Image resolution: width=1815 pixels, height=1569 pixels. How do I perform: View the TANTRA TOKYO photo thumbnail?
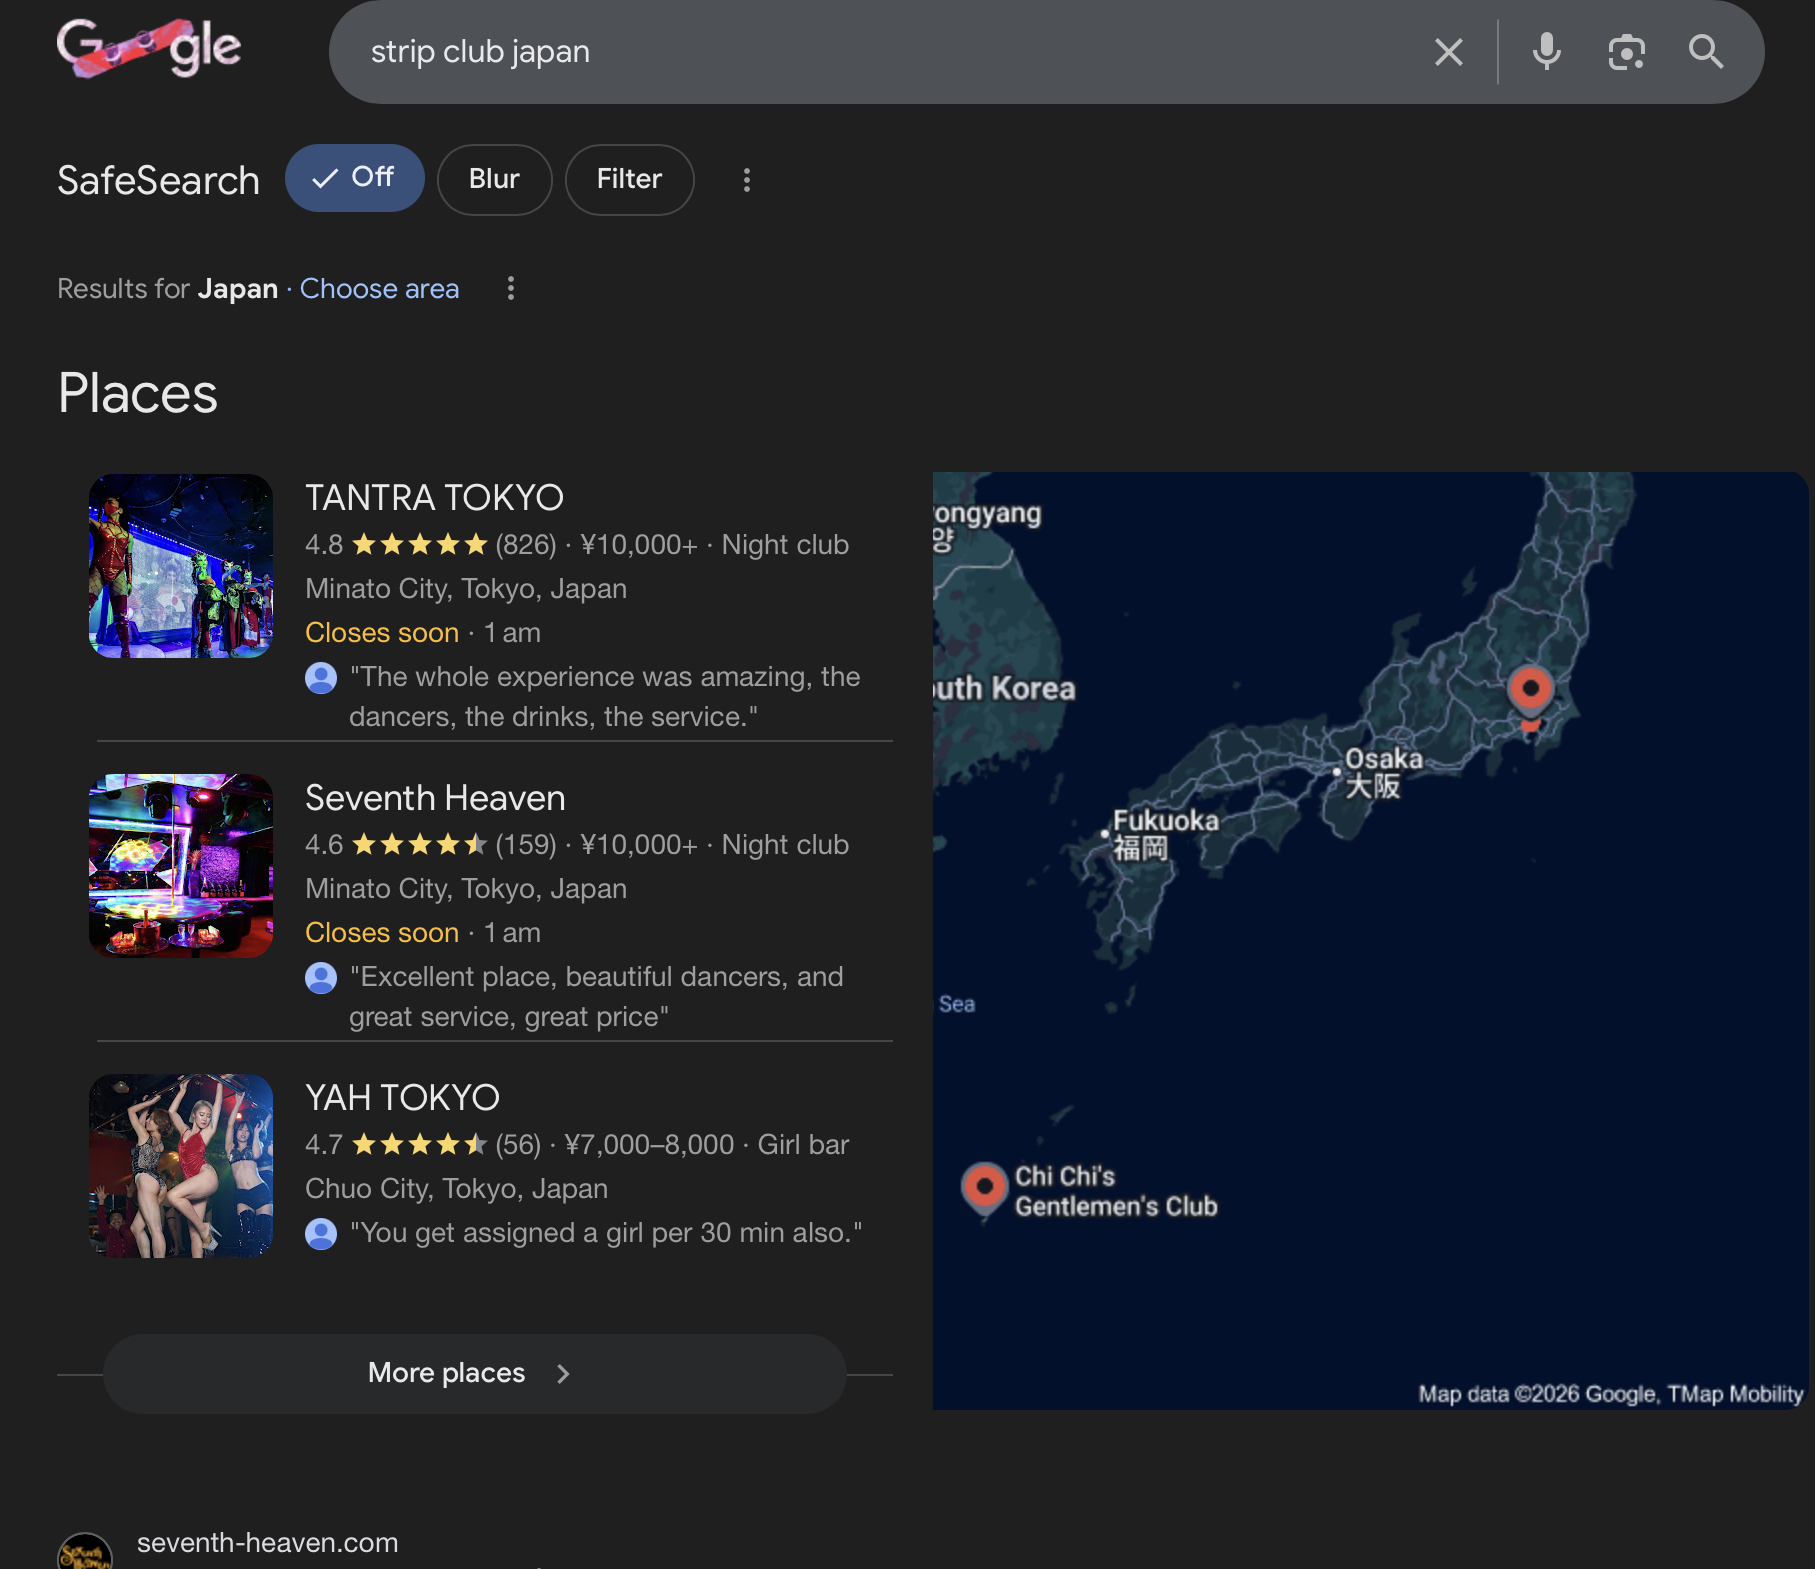(181, 566)
